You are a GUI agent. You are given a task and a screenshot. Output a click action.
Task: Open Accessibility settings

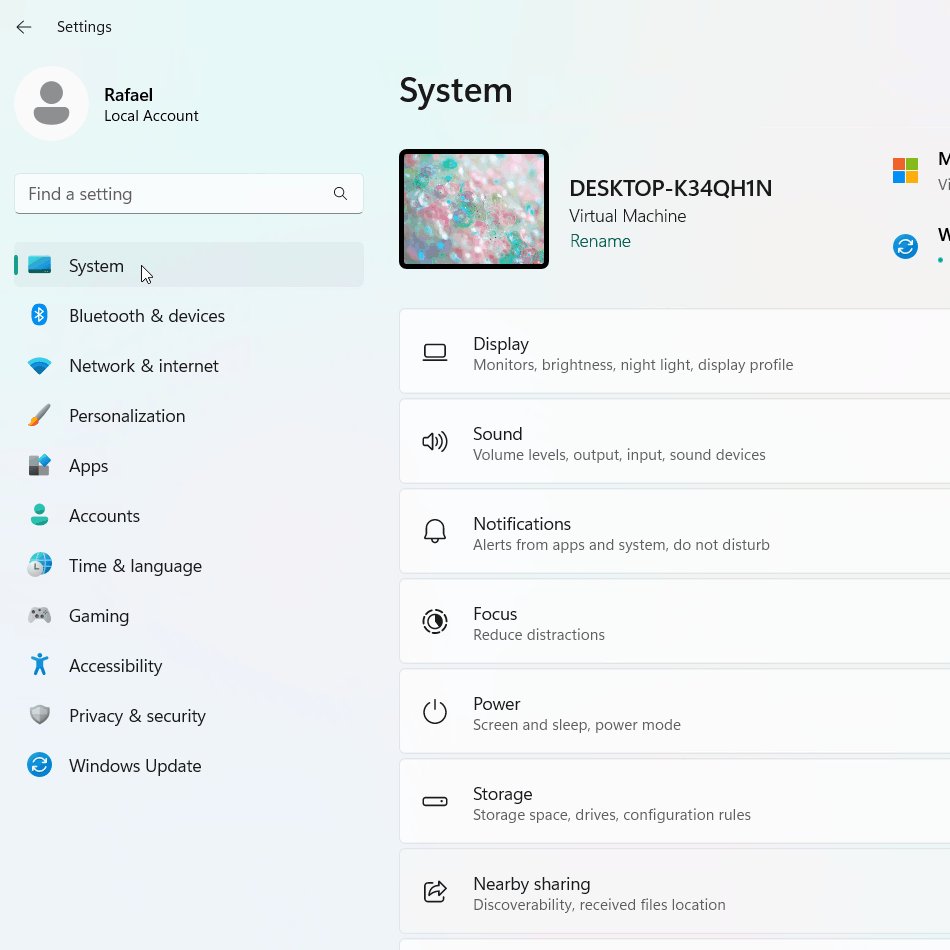189,665
